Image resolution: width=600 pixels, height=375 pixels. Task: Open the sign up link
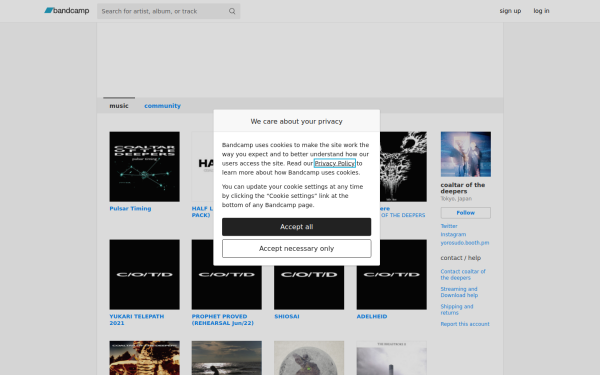(510, 11)
